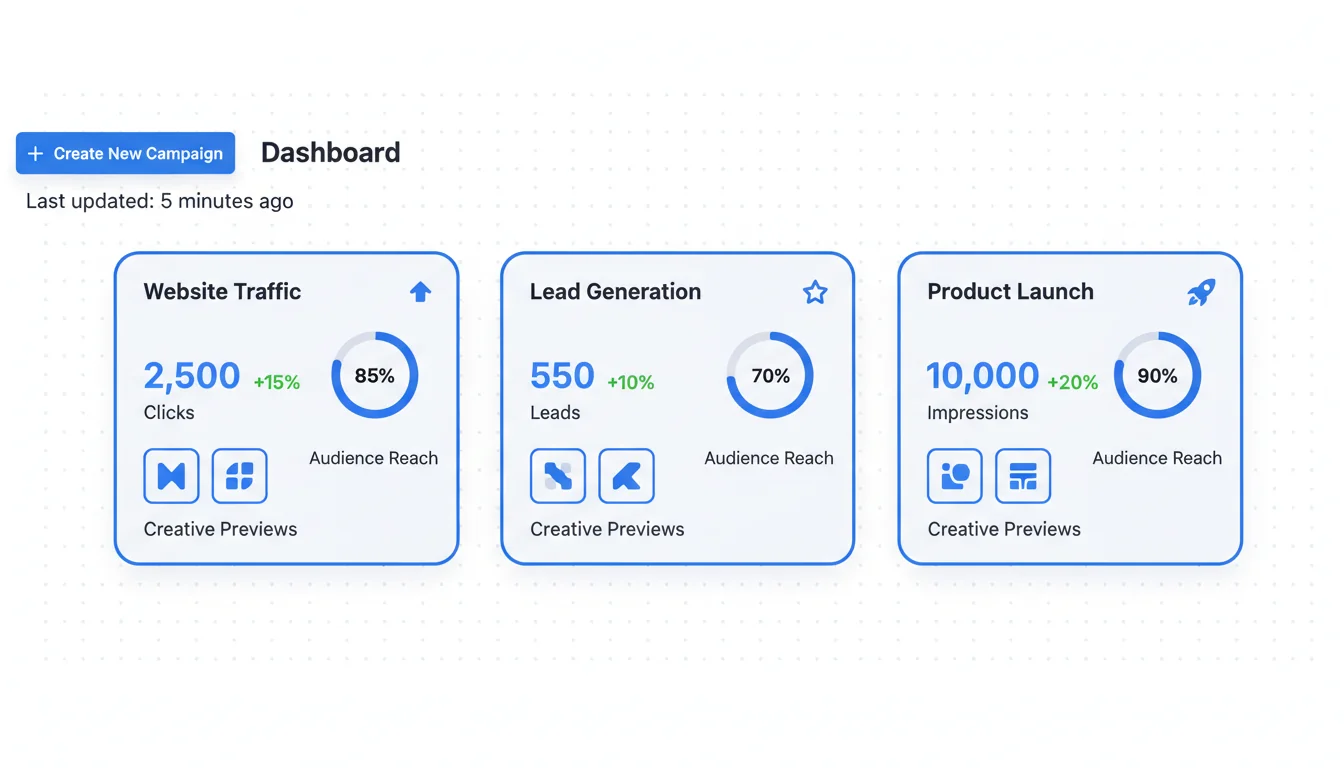Open first creative preview in Website Traffic
The image size is (1344, 768).
tap(171, 476)
